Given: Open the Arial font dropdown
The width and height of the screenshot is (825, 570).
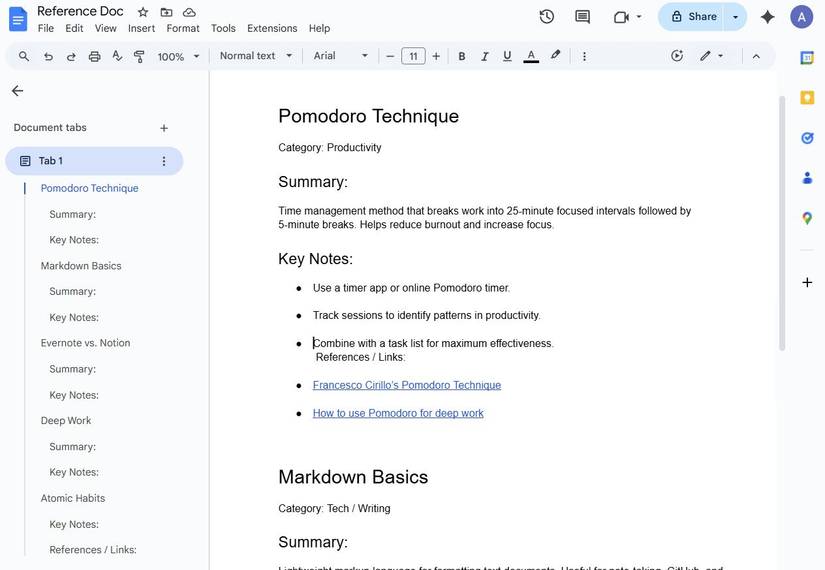Looking at the screenshot, I should [340, 56].
